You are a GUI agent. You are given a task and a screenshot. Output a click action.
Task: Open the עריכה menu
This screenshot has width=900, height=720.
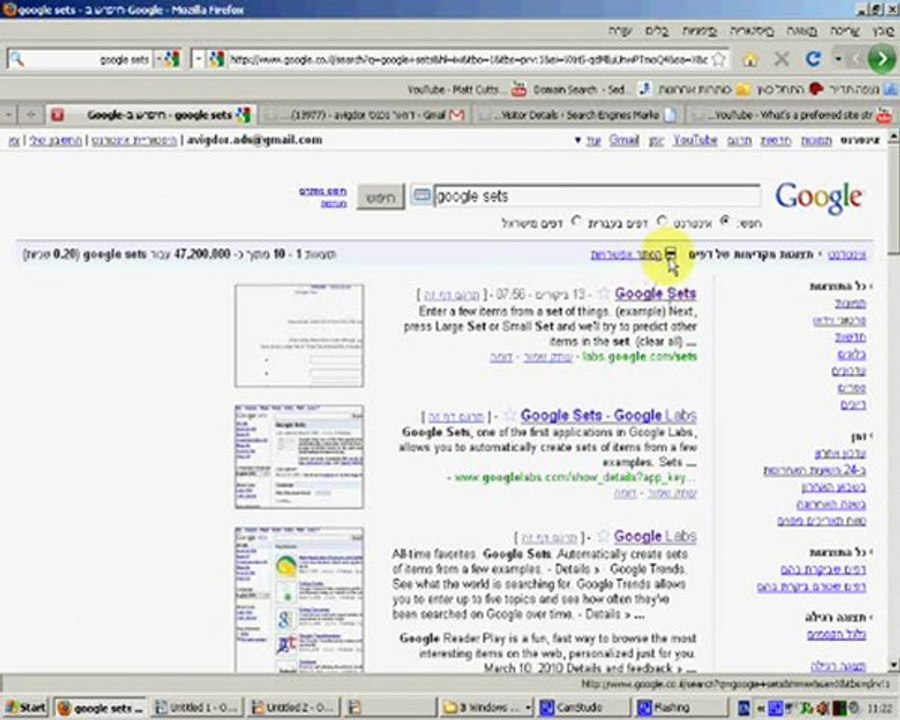pos(845,30)
